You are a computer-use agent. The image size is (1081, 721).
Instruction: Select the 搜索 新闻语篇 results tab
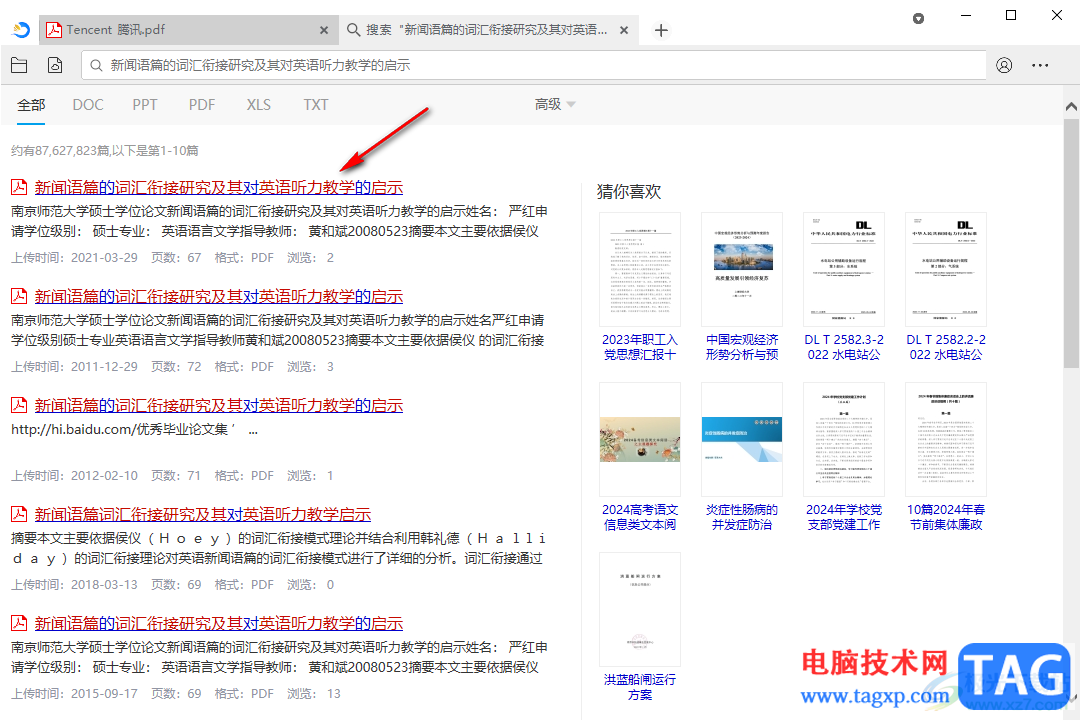[x=488, y=30]
